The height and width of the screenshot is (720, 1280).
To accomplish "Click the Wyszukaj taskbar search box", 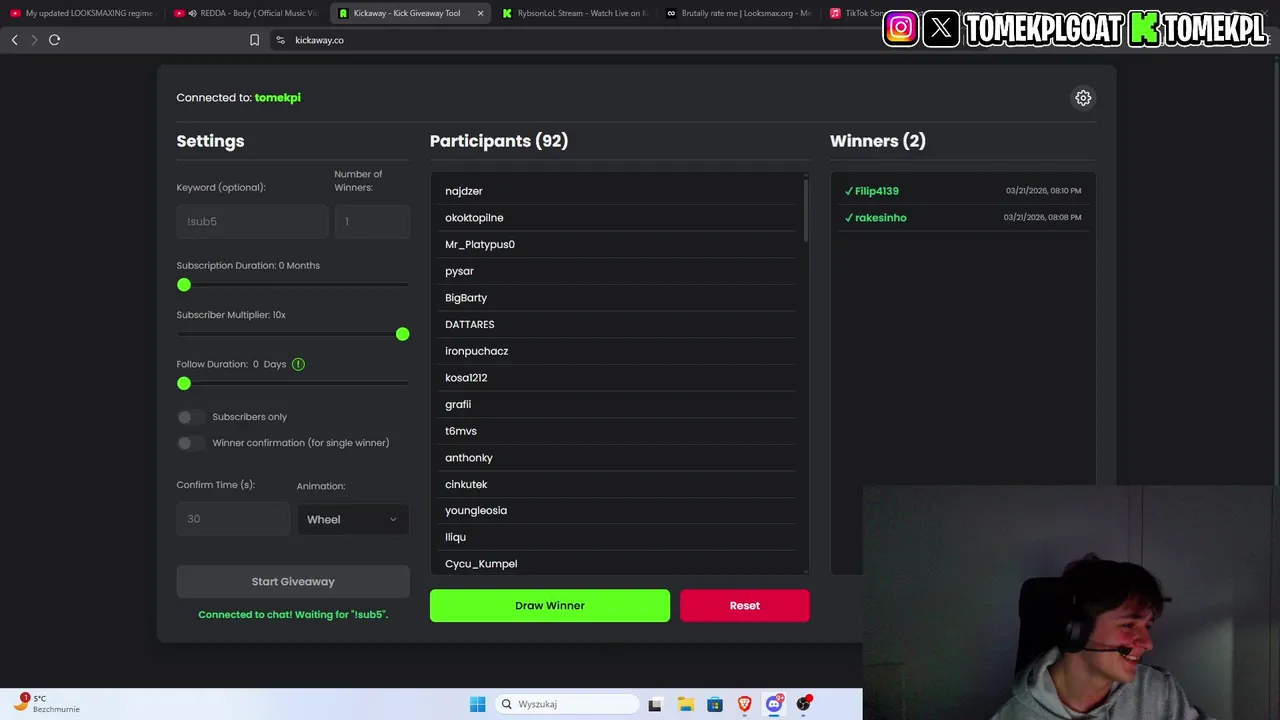I will click(568, 704).
